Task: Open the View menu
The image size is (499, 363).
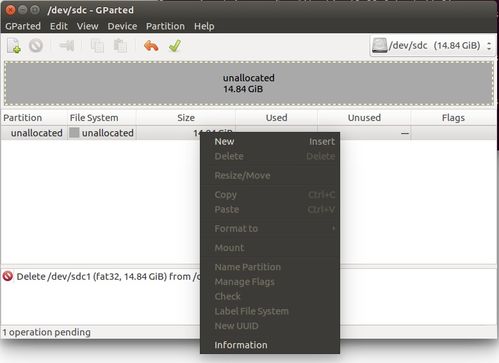Action: [88, 26]
